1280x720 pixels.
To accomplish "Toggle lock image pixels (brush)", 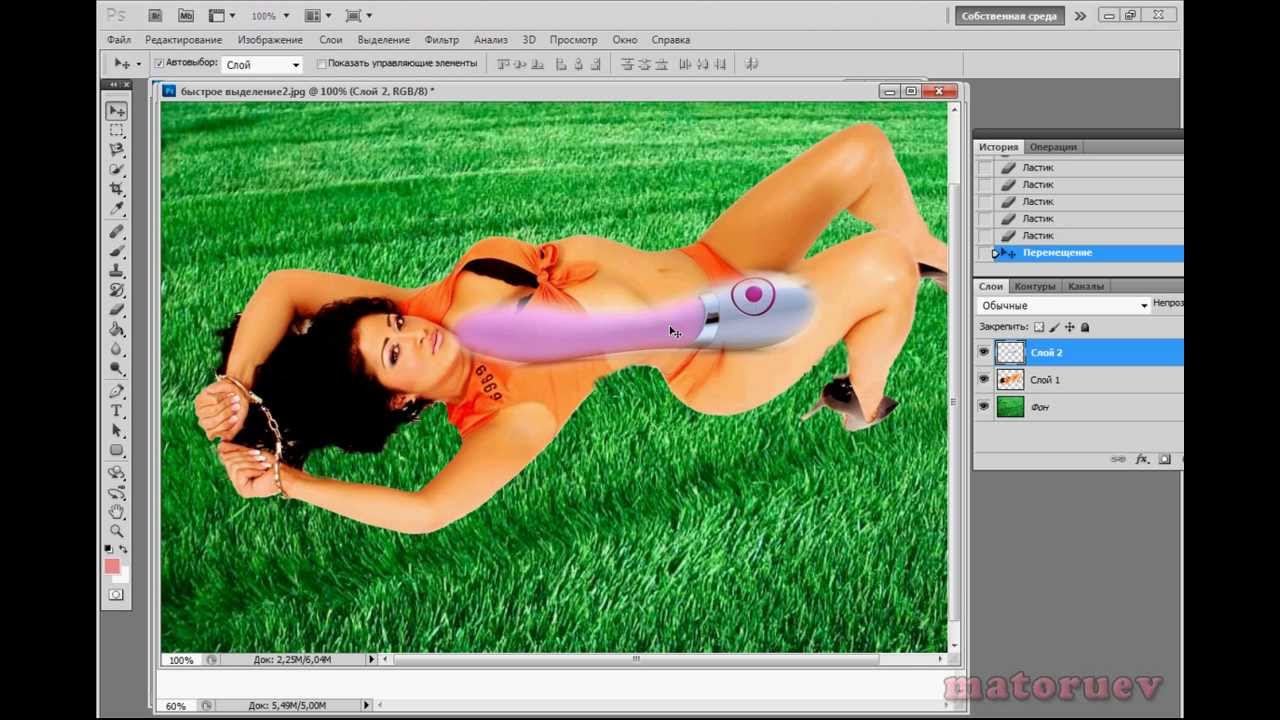I will tap(1054, 327).
